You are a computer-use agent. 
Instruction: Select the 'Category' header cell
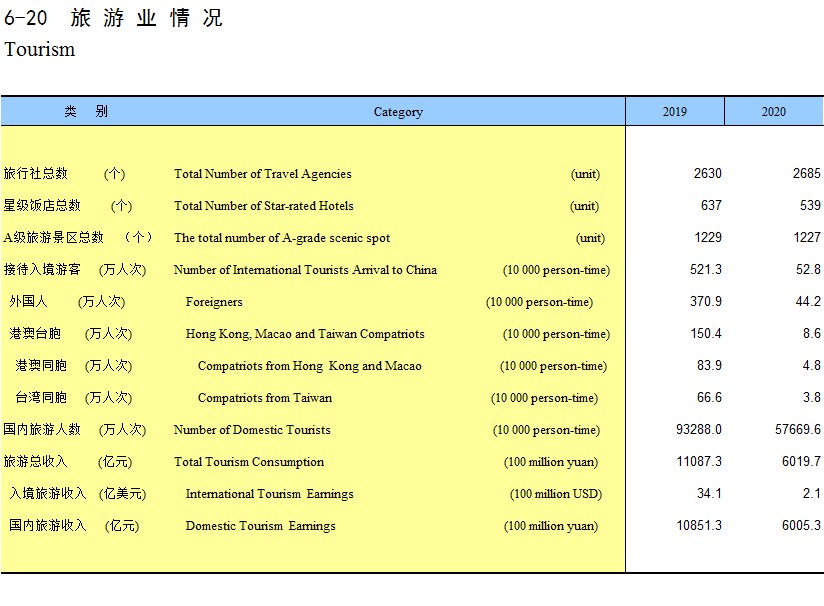click(398, 112)
